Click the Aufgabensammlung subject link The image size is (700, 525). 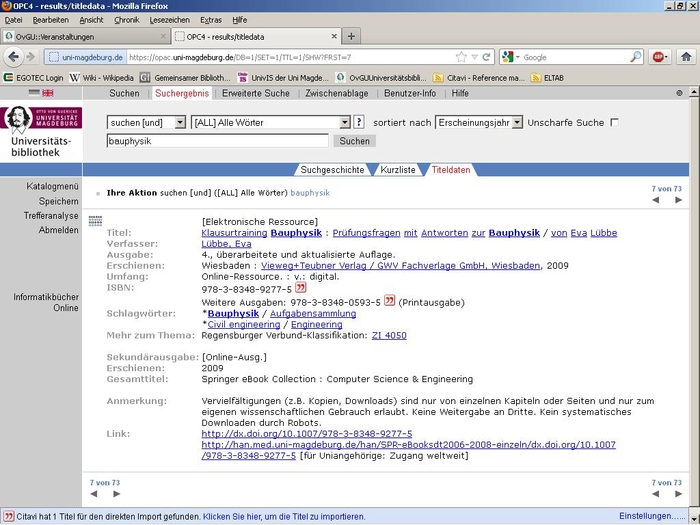click(x=313, y=313)
